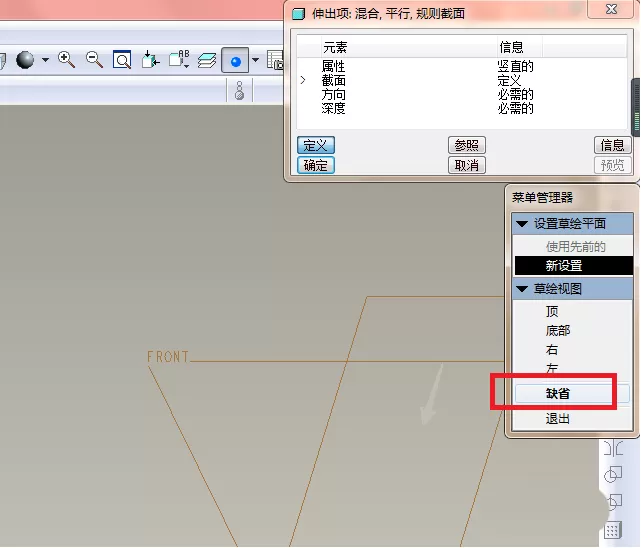The height and width of the screenshot is (548, 641).
Task: Click the 确定 button
Action: tap(316, 165)
